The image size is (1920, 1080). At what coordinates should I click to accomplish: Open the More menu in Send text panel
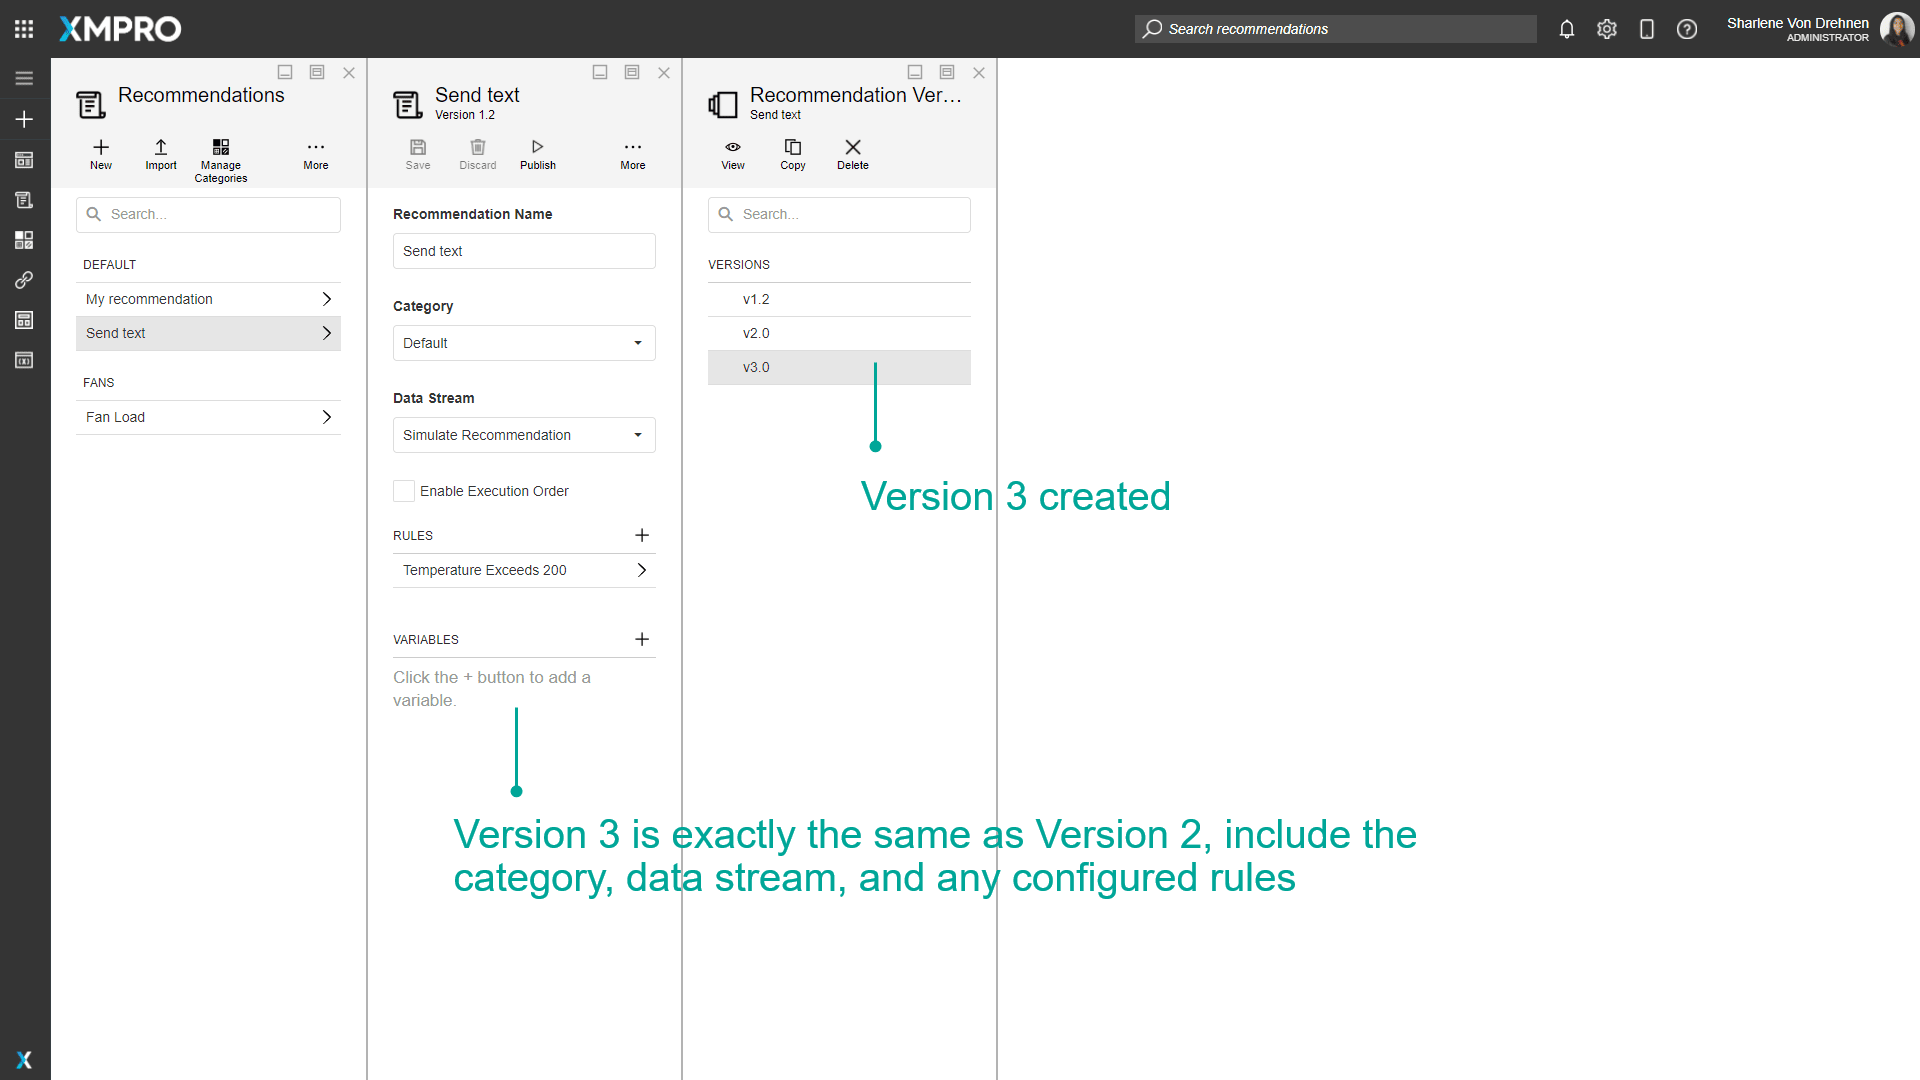pos(632,148)
